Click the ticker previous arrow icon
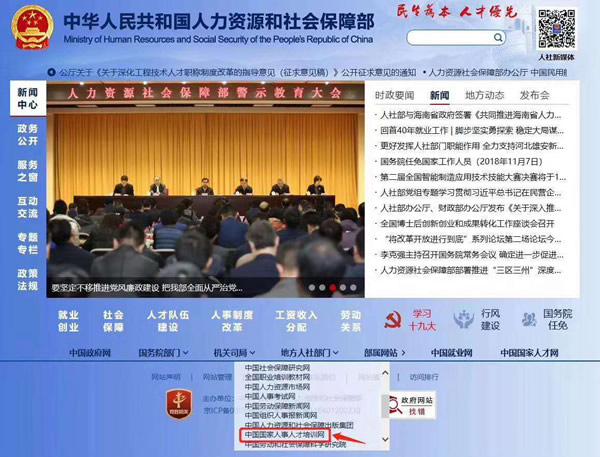This screenshot has height=457, width=600. click(x=51, y=72)
